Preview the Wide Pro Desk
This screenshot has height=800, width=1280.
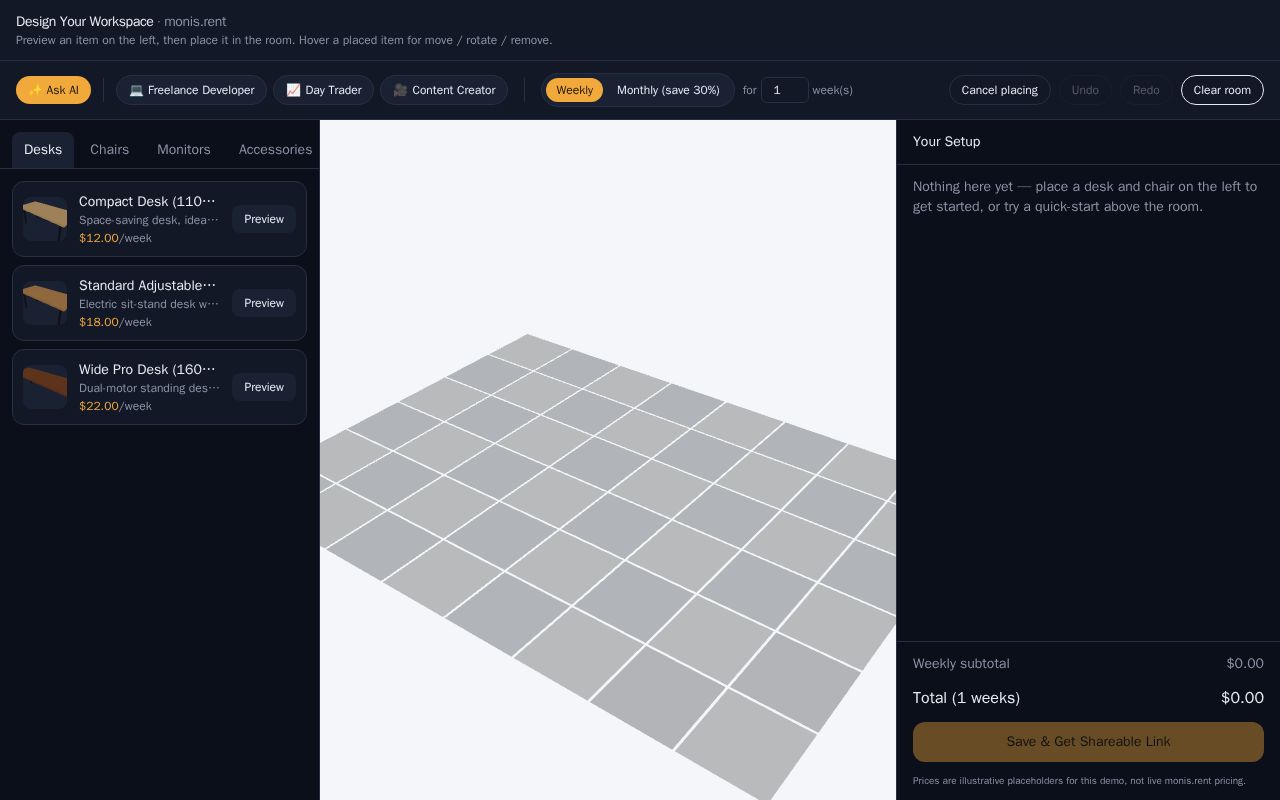coord(264,387)
